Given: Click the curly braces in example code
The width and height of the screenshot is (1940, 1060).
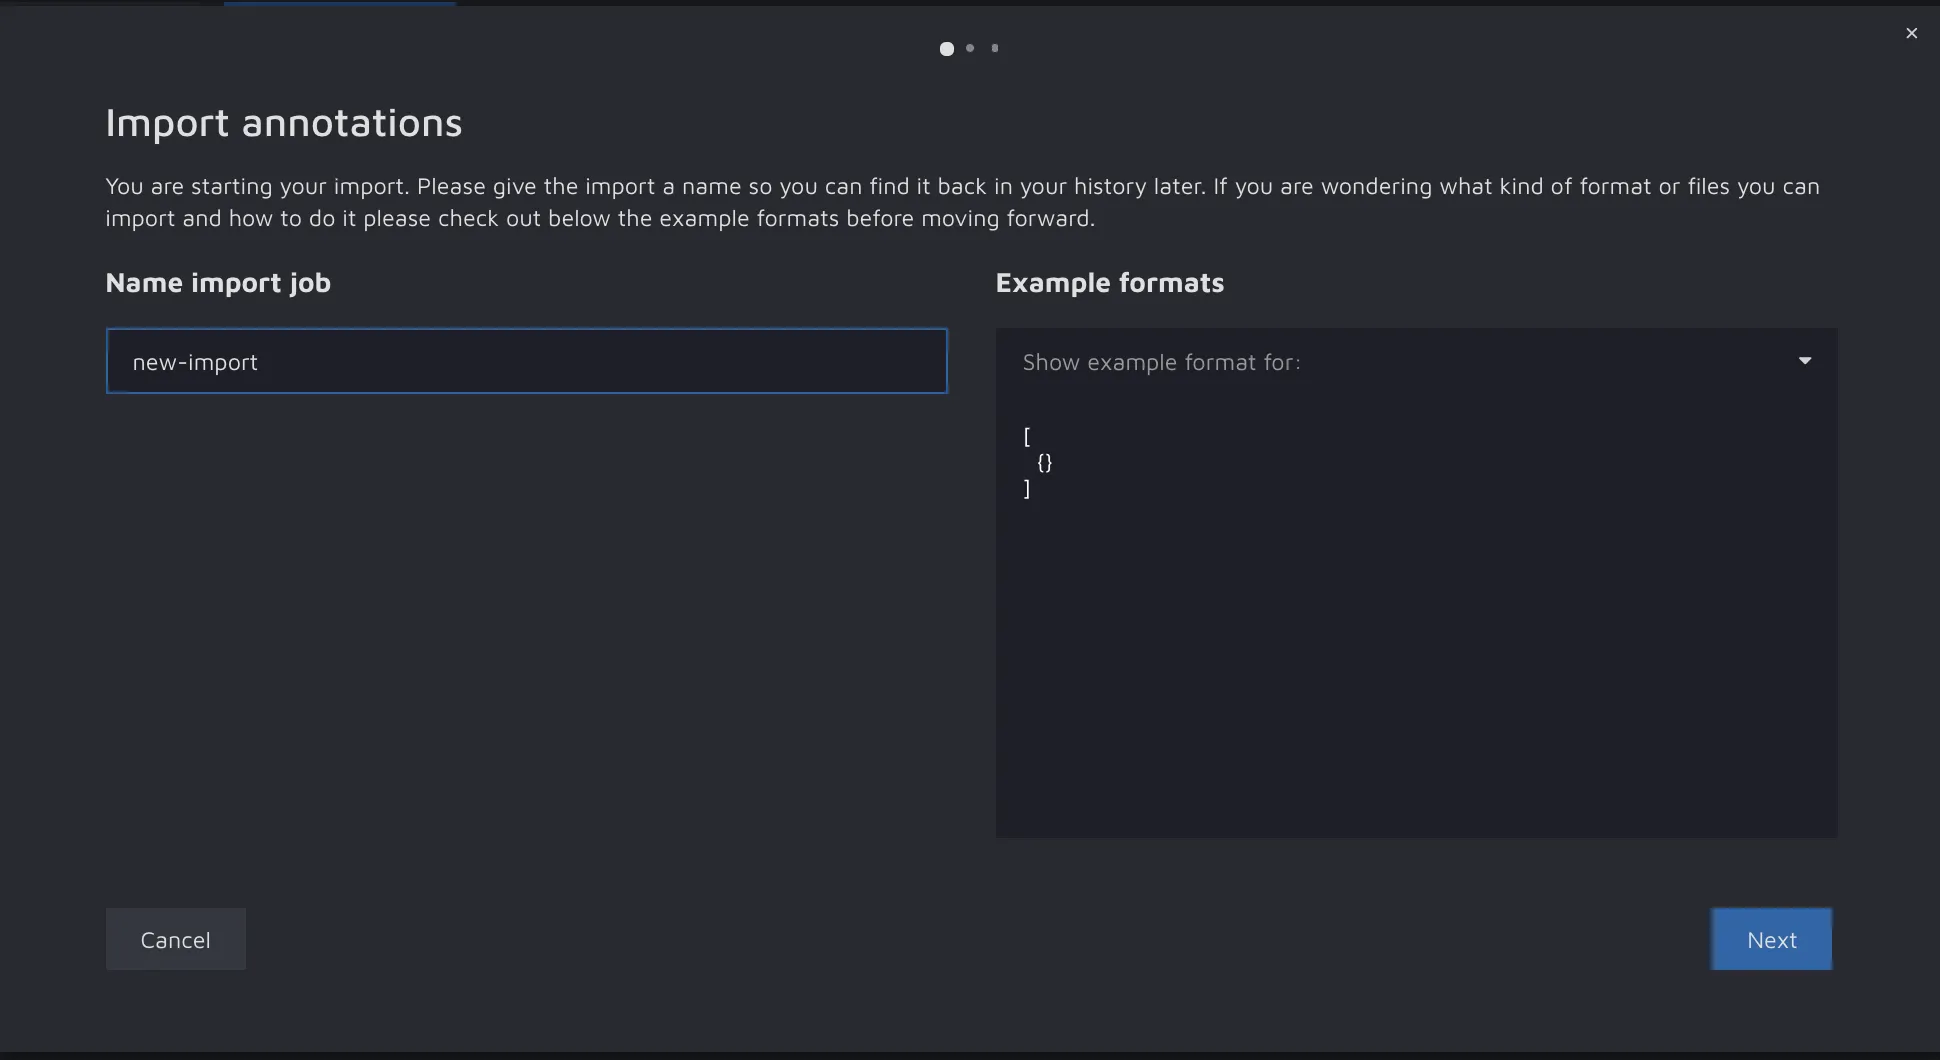Looking at the screenshot, I should 1045,463.
